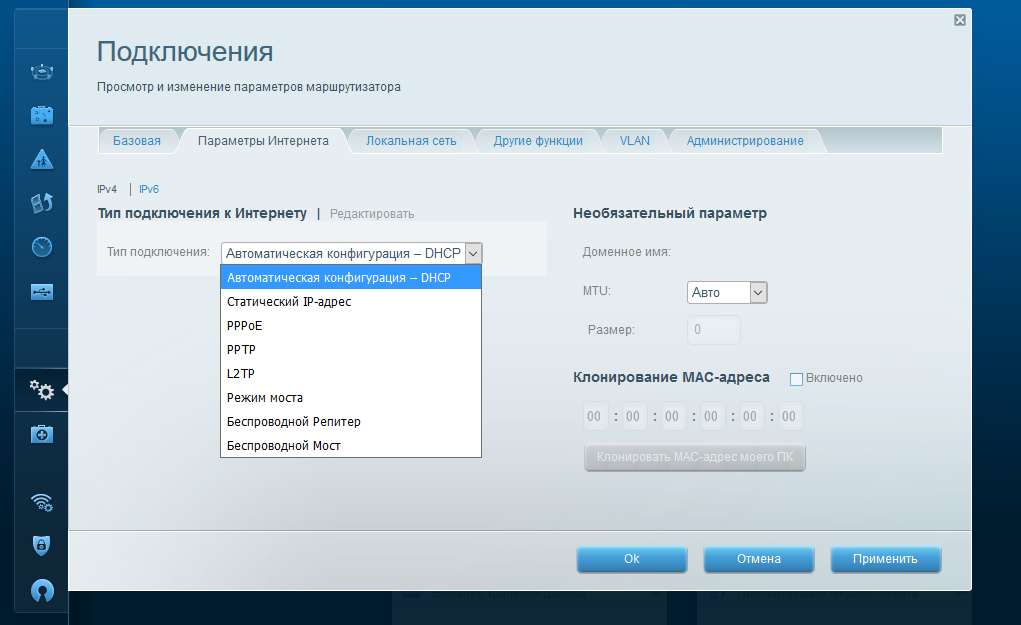Click the first MAC address octet field
Viewport: 1021px width, 625px height.
click(x=595, y=416)
